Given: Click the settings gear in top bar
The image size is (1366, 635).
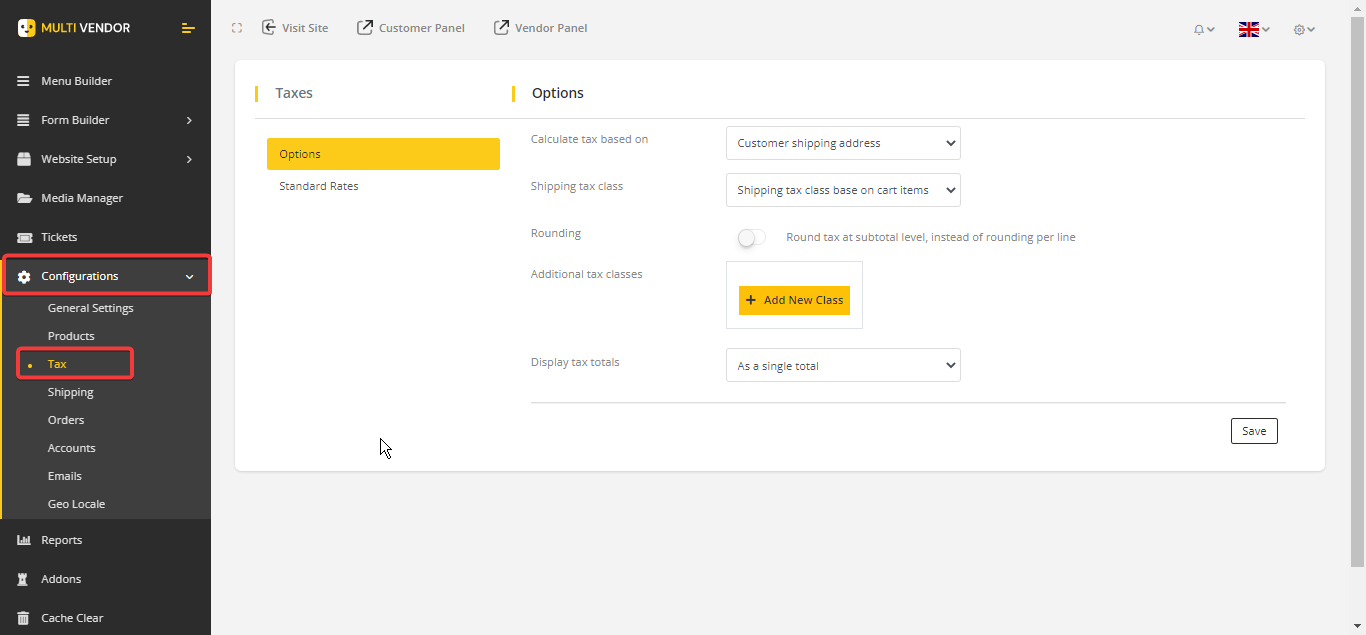Looking at the screenshot, I should [x=1303, y=29].
